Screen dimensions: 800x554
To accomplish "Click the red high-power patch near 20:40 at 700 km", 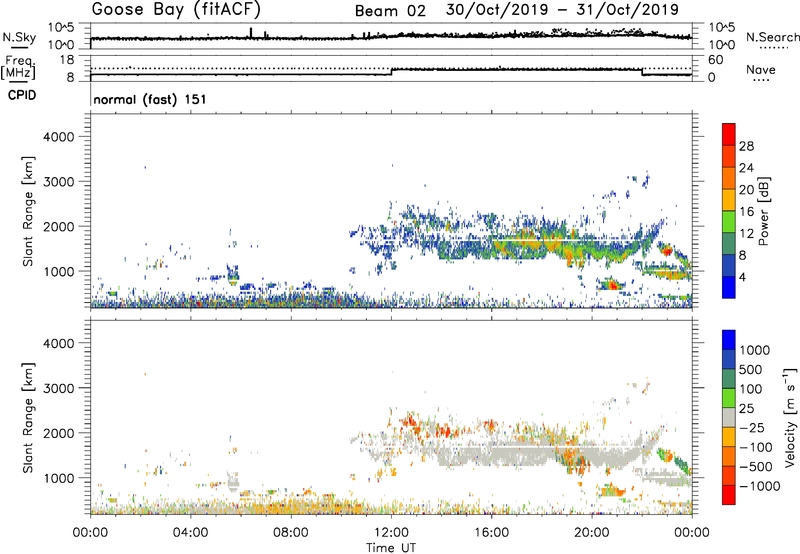I will [x=612, y=285].
